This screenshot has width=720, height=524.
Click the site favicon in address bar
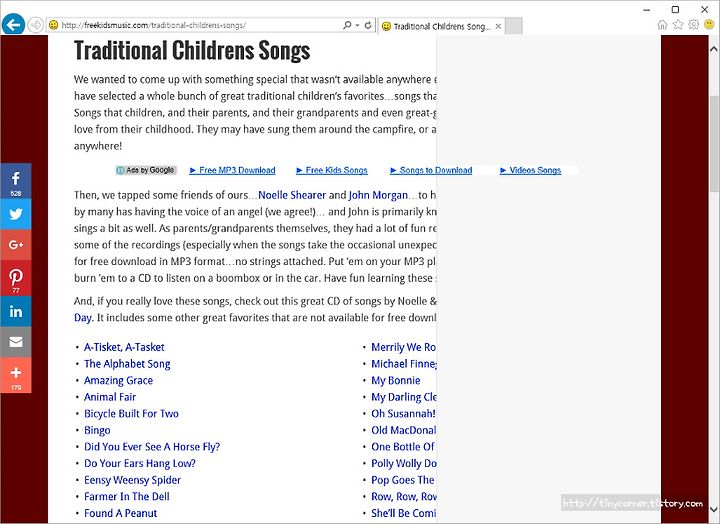click(53, 25)
